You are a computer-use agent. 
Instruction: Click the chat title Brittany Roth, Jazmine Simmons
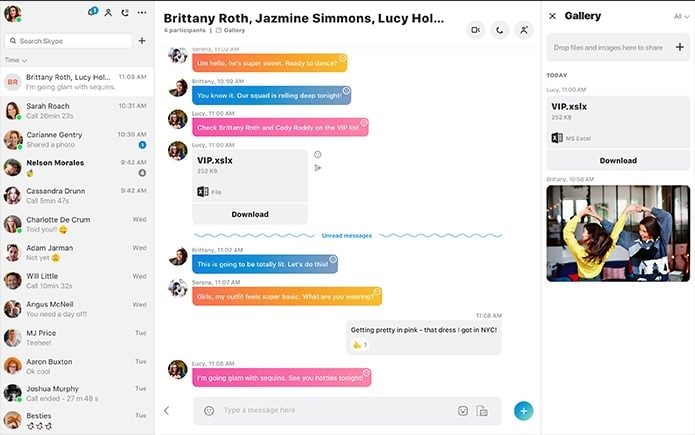click(x=304, y=18)
